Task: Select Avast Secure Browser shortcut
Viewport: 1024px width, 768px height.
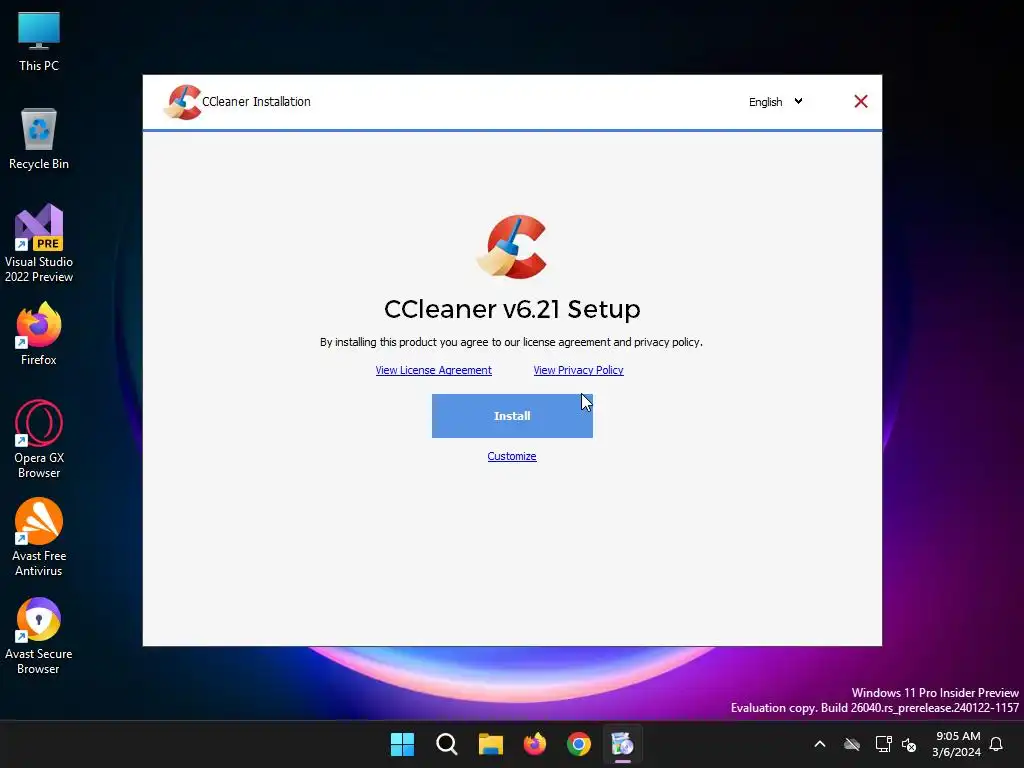Action: [x=39, y=635]
